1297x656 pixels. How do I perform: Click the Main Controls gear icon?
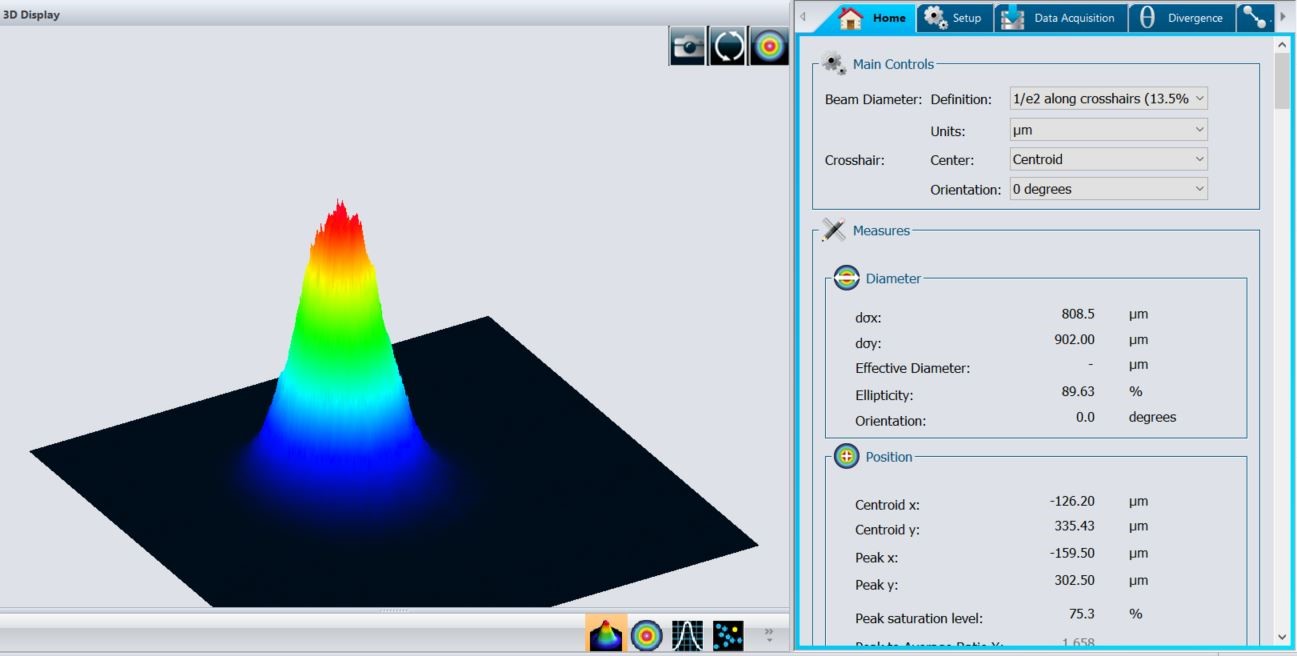[831, 63]
